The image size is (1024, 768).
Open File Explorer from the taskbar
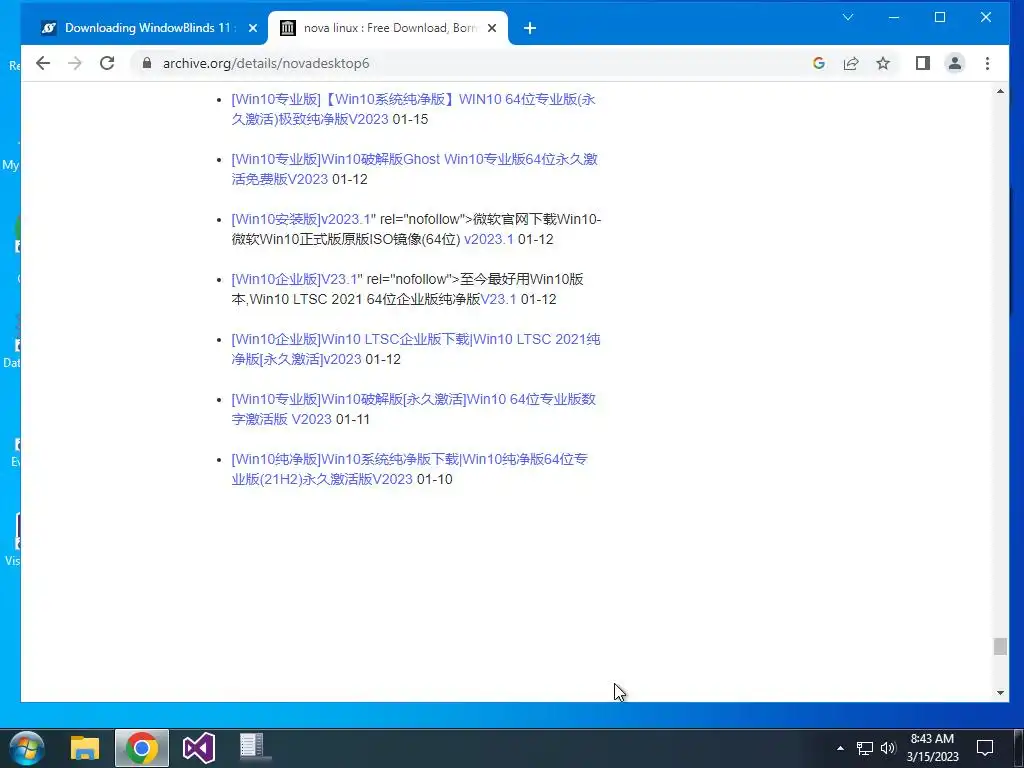[x=85, y=748]
